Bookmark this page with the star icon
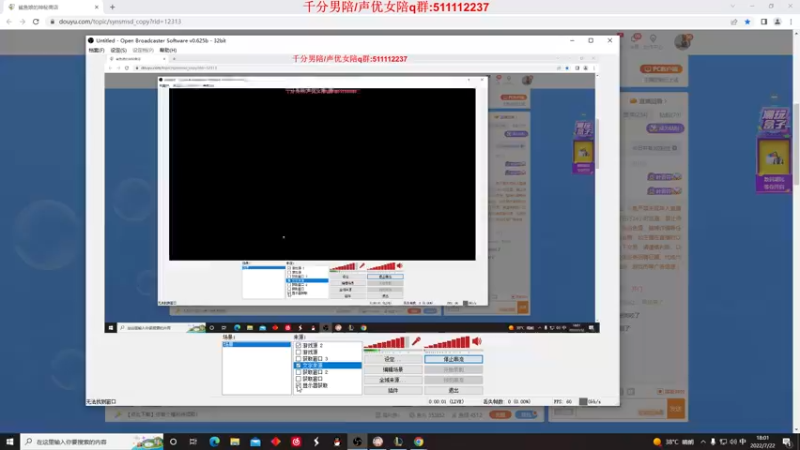800x450 pixels. click(747, 21)
